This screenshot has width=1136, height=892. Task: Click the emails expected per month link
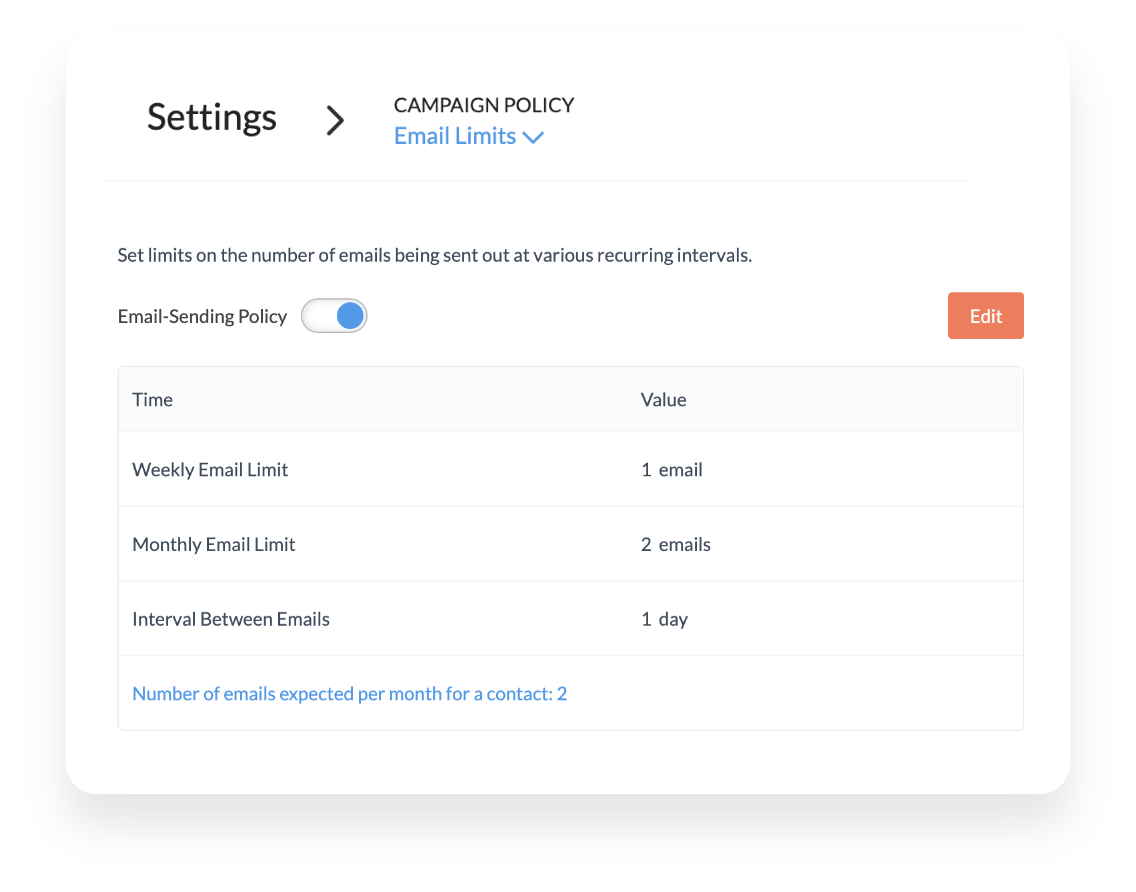click(x=350, y=694)
